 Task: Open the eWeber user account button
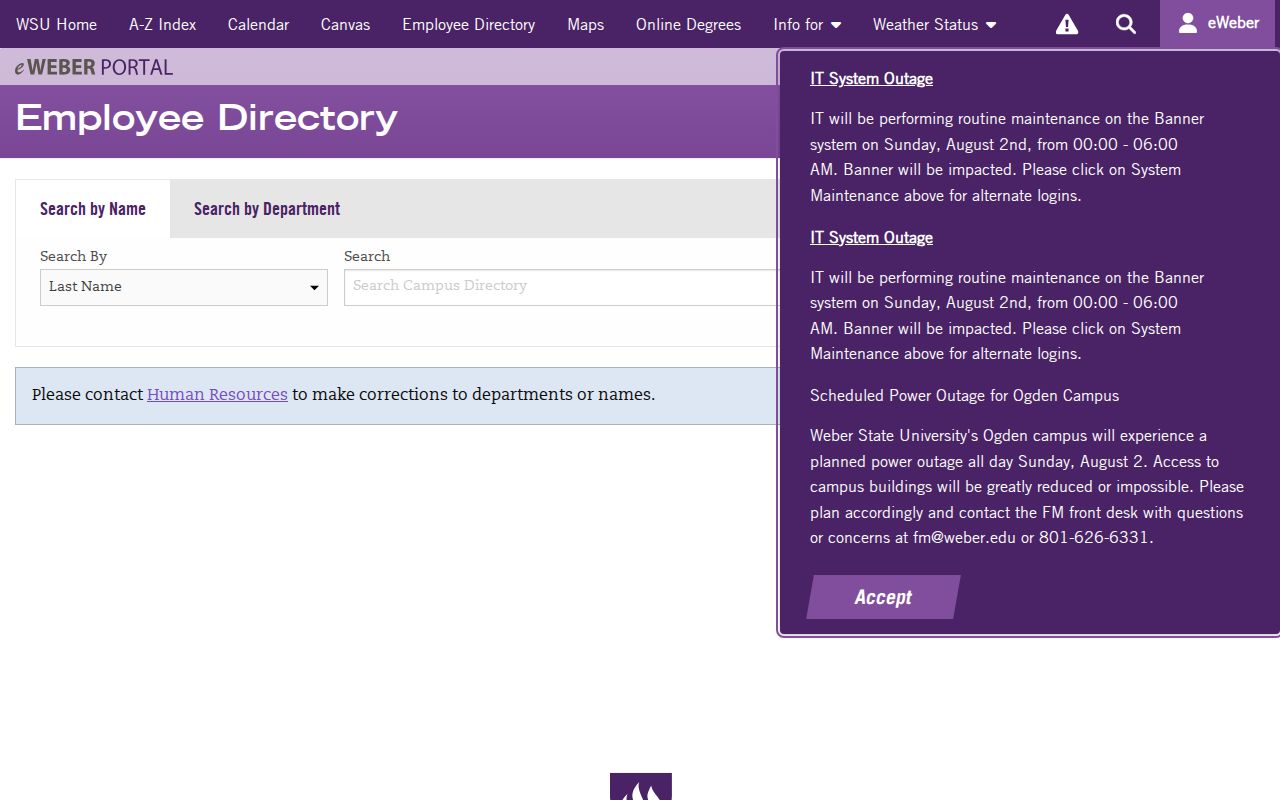[1218, 23]
